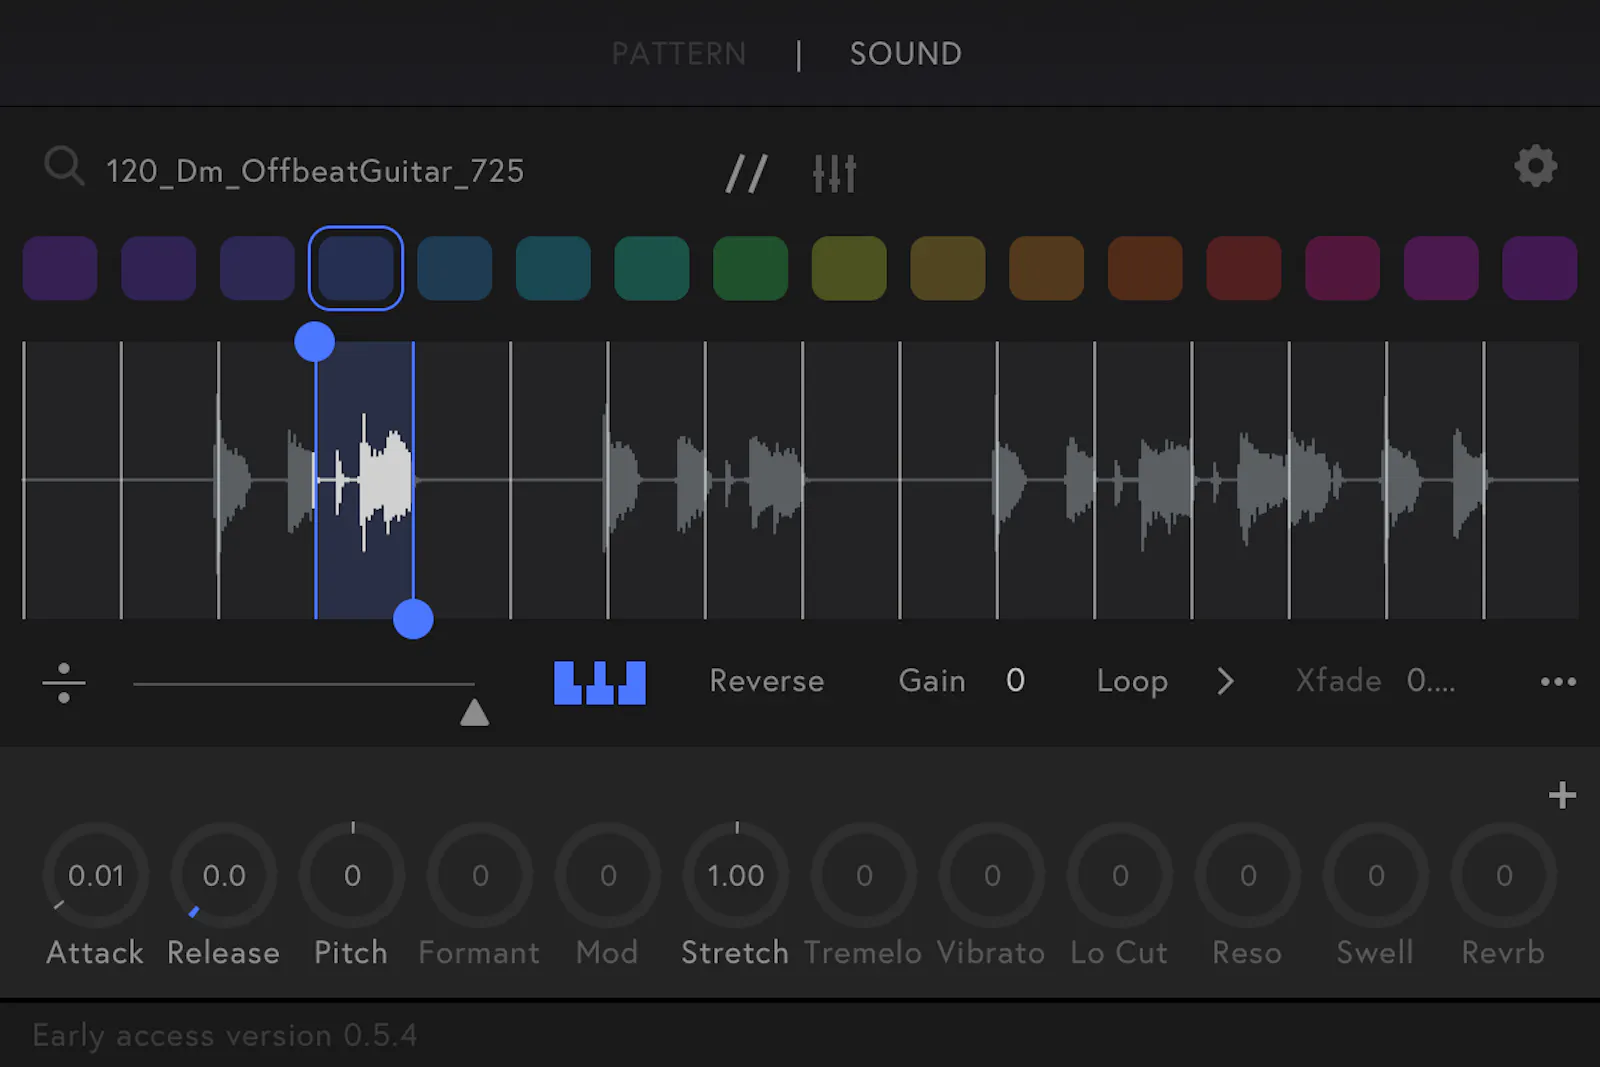
Task: Open the settings gear icon
Action: coord(1536,166)
